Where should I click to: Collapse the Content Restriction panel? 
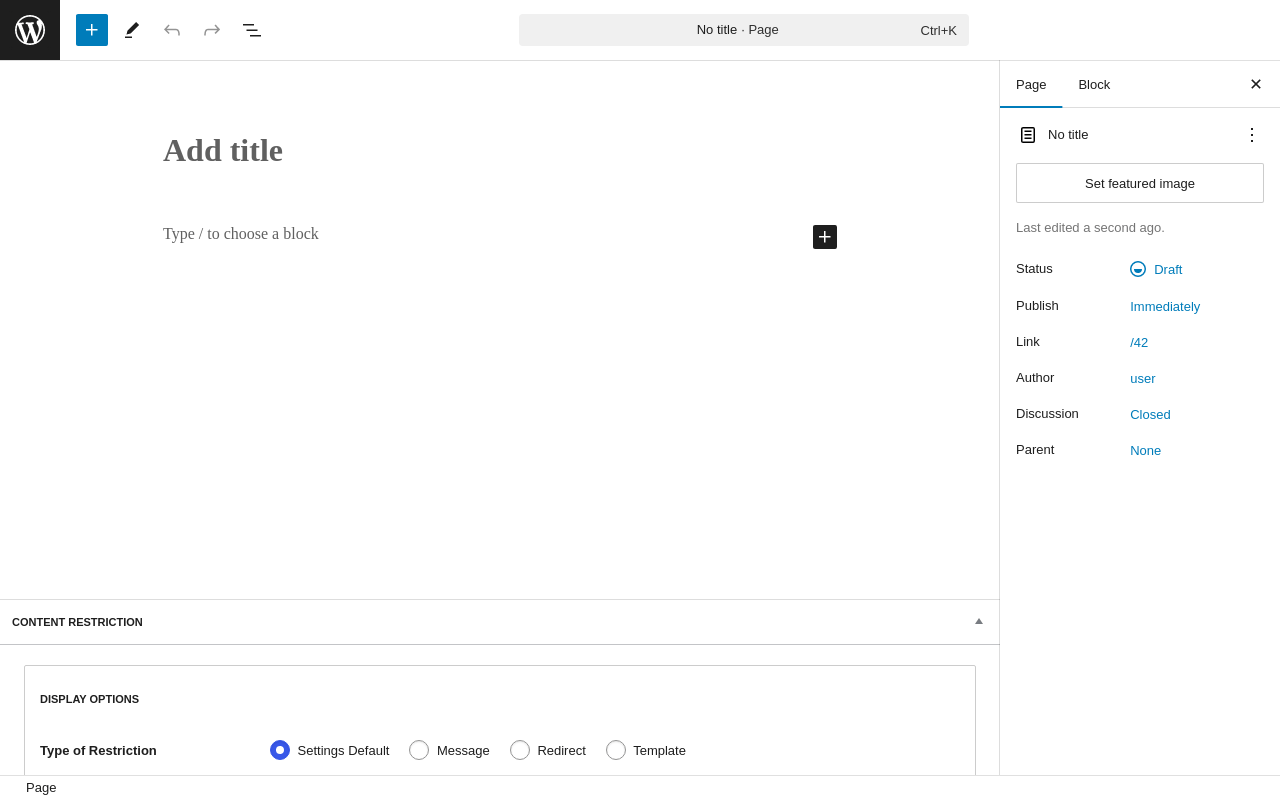pos(979,622)
